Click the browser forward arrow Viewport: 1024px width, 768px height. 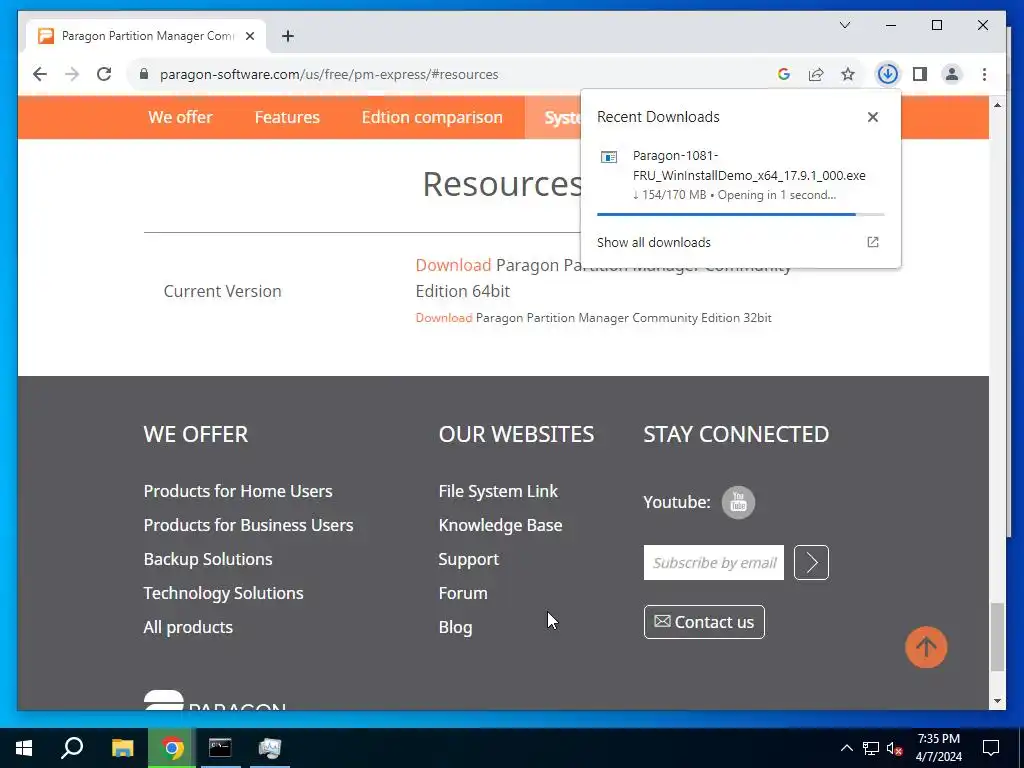(72, 74)
